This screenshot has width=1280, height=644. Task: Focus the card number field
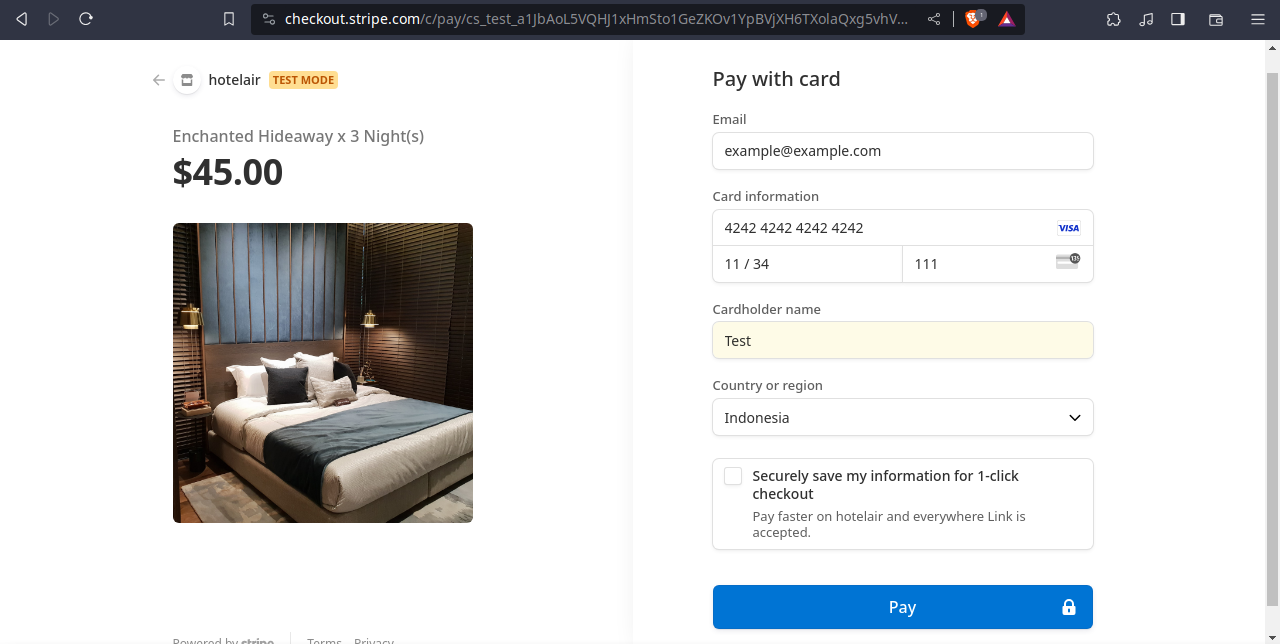880,228
